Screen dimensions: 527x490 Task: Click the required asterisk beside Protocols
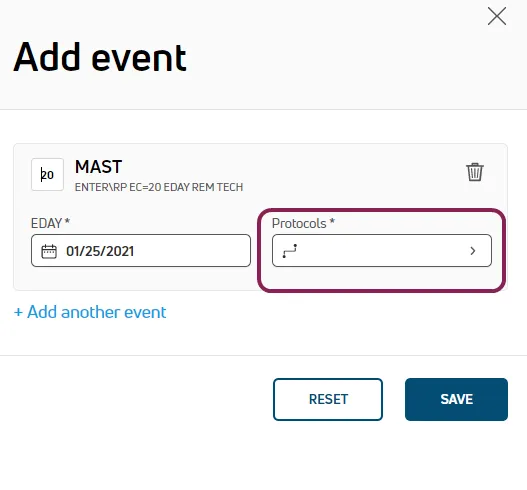point(332,221)
